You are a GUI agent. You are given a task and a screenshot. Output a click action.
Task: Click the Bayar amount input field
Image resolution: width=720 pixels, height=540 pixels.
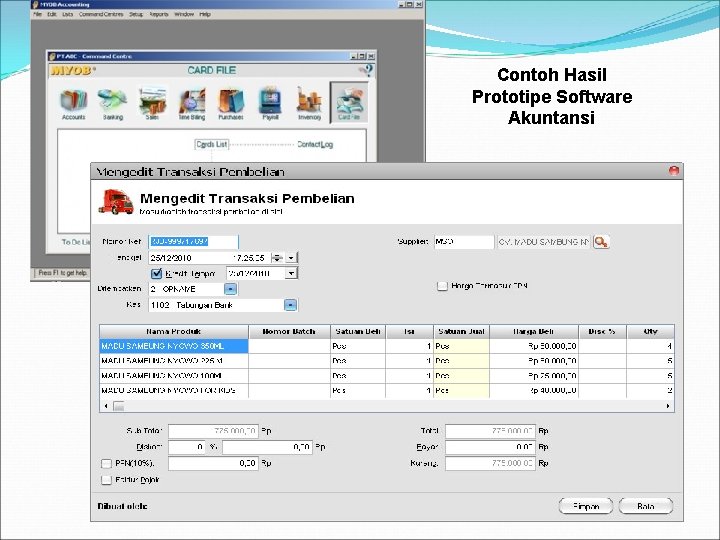coord(490,447)
